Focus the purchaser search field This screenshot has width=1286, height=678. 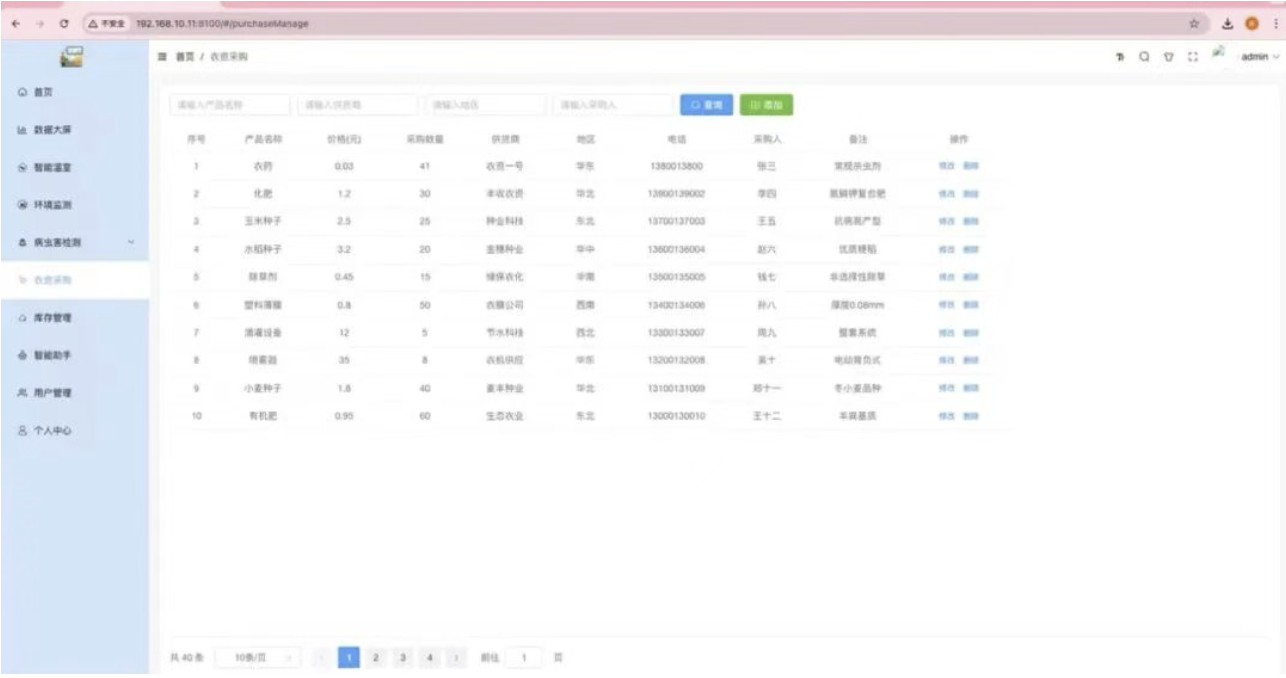[x=614, y=104]
